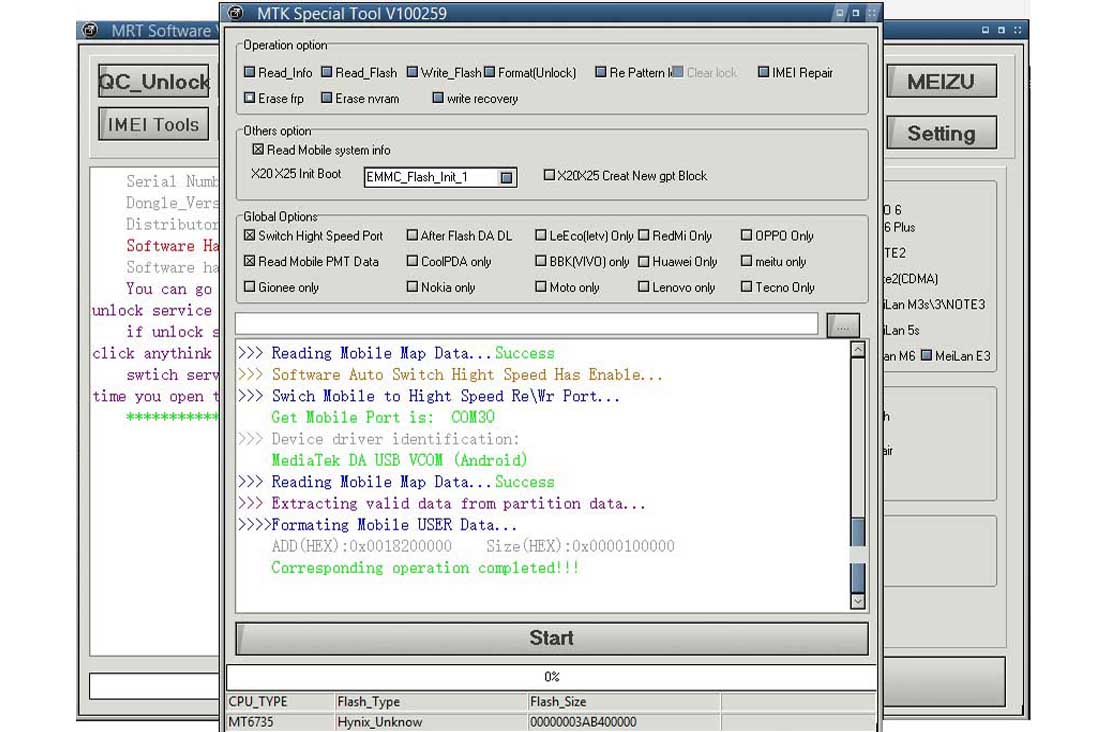The height and width of the screenshot is (732, 1118).
Task: Select the MT6735 CPU_TYPE cell
Action: (x=280, y=721)
